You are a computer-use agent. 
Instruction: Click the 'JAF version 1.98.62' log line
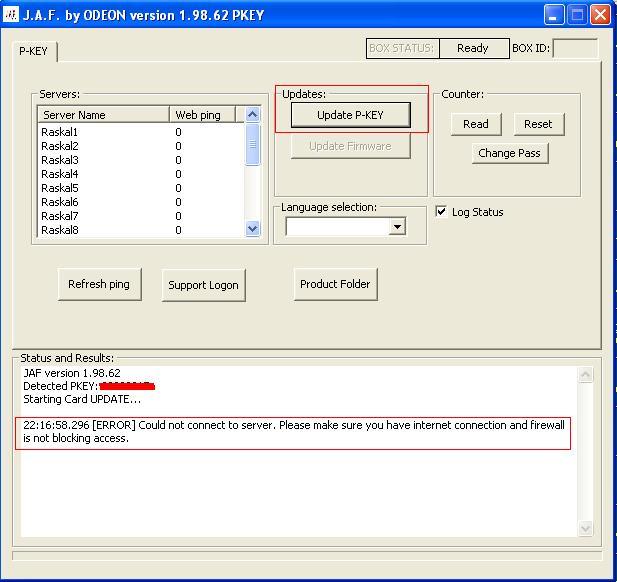[x=72, y=373]
